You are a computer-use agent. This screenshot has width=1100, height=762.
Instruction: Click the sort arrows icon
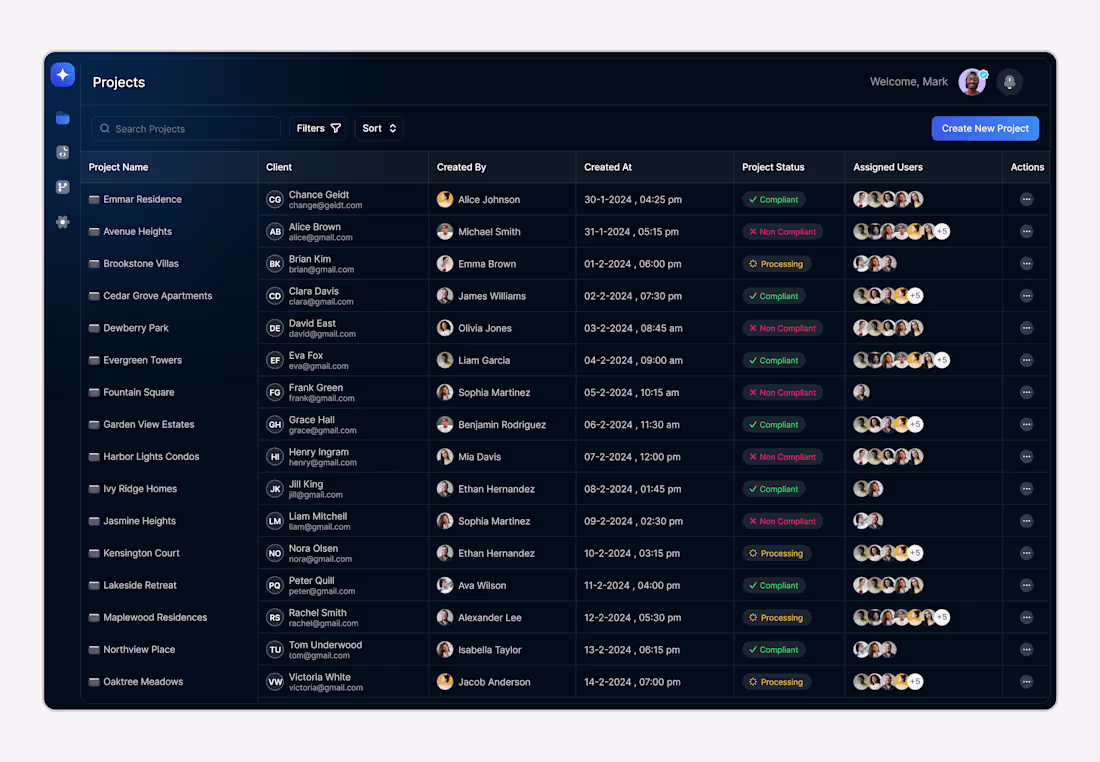391,128
